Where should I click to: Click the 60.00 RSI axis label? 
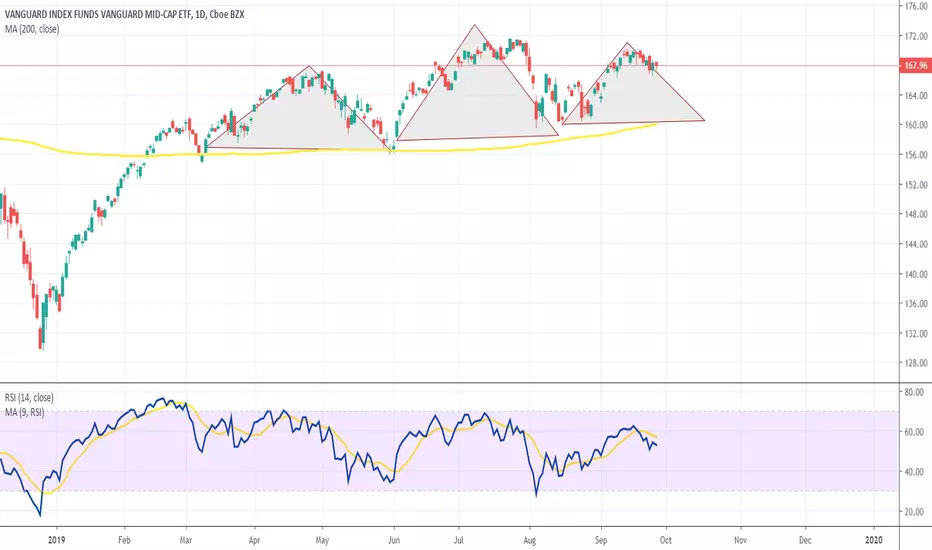tap(914, 432)
